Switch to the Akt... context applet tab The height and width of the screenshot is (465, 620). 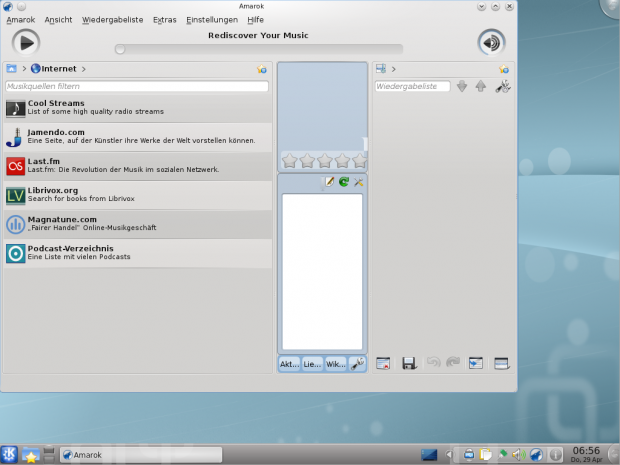click(x=289, y=364)
